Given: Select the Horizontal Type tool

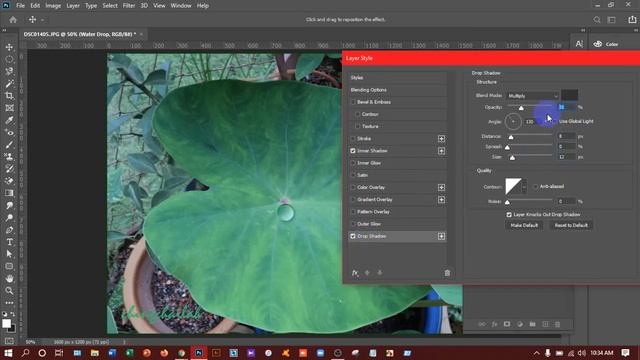Looking at the screenshot, I should click(9, 242).
